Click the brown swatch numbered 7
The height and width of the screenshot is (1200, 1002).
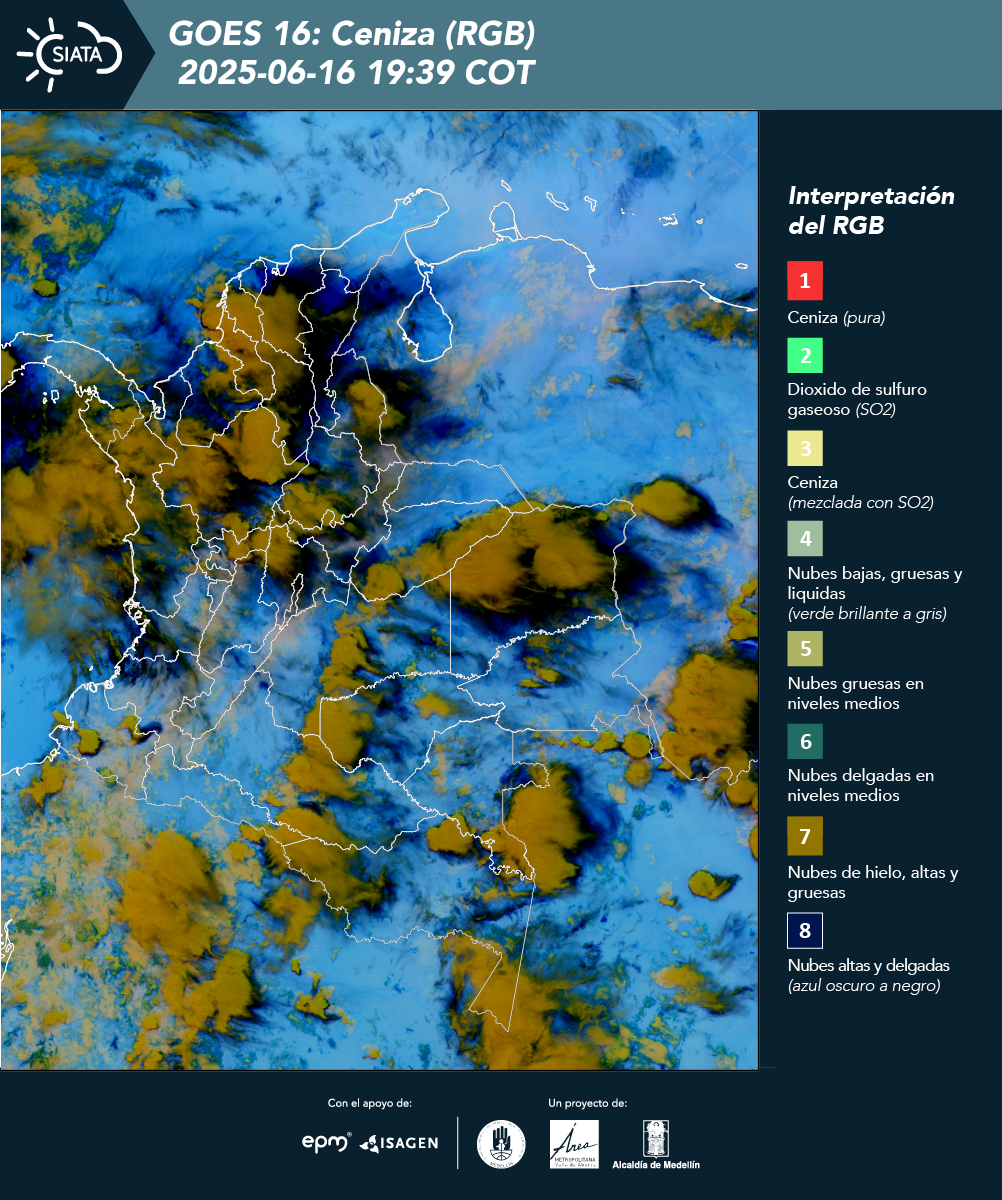point(805,836)
